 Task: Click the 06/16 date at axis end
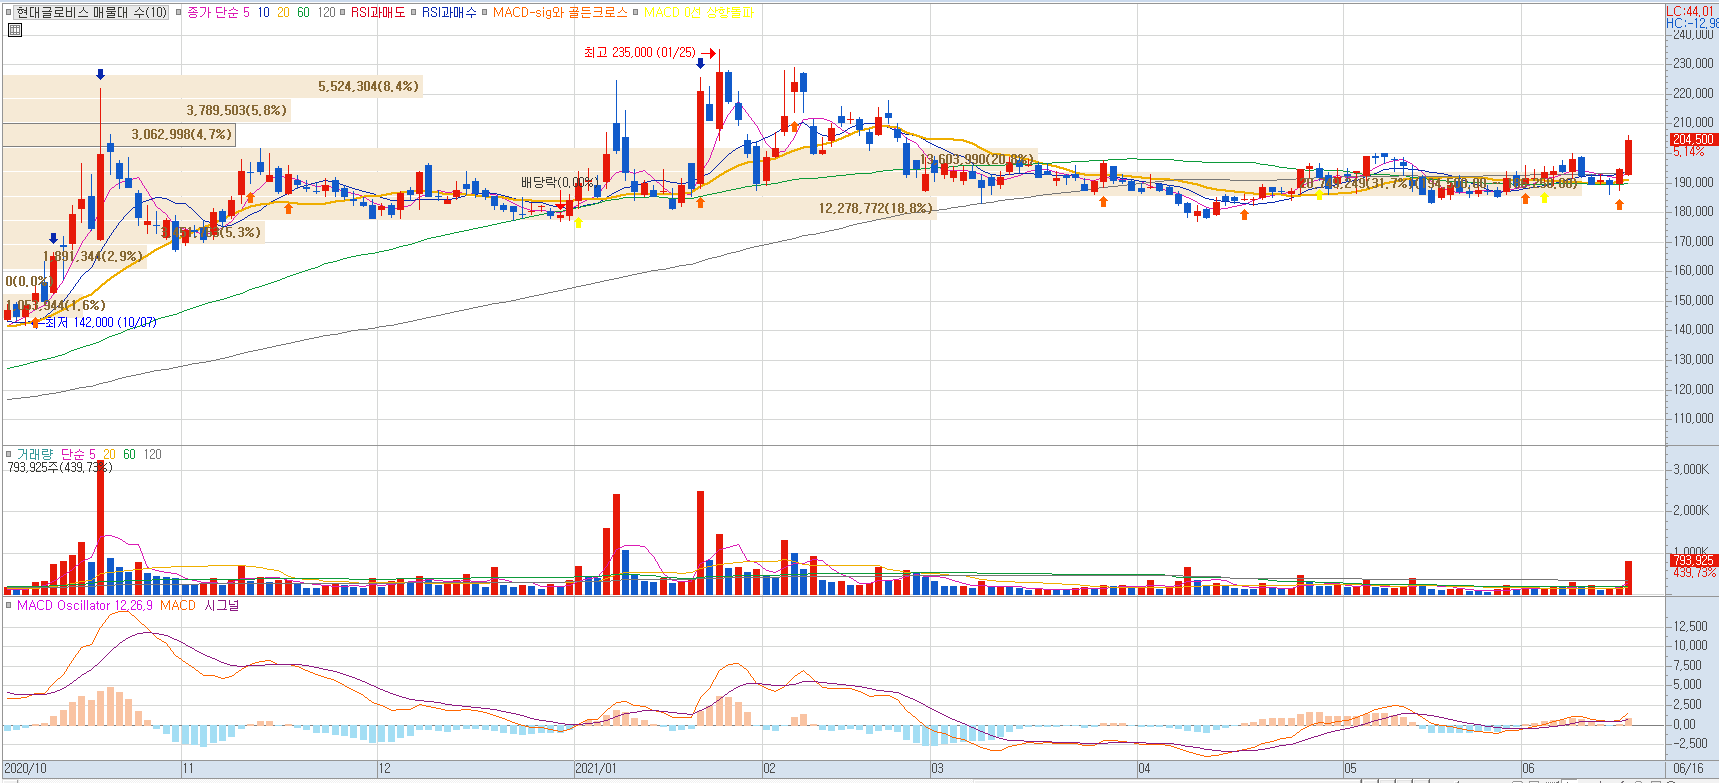click(1688, 769)
